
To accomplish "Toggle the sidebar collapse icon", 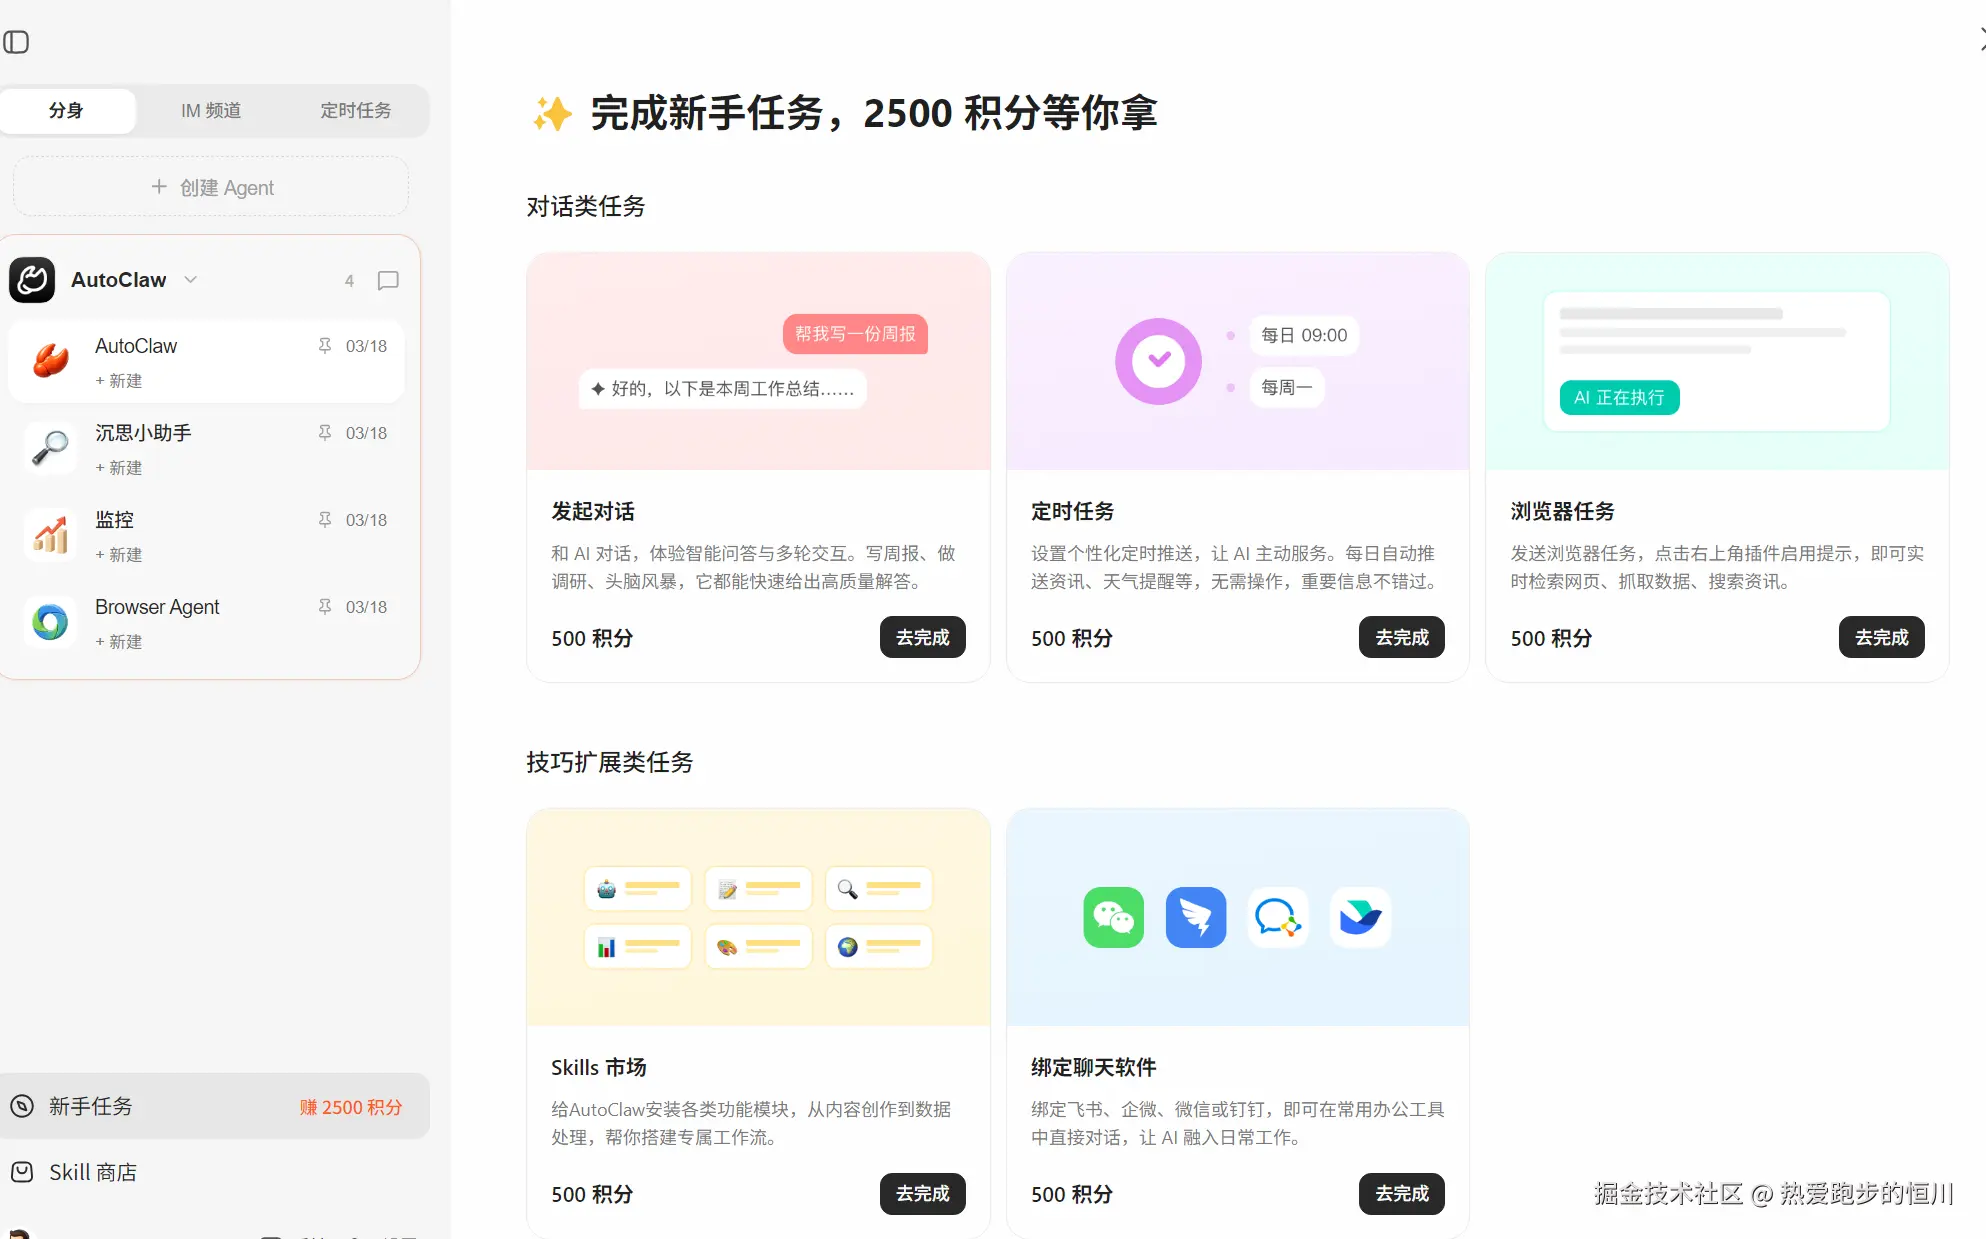I will pos(16,42).
